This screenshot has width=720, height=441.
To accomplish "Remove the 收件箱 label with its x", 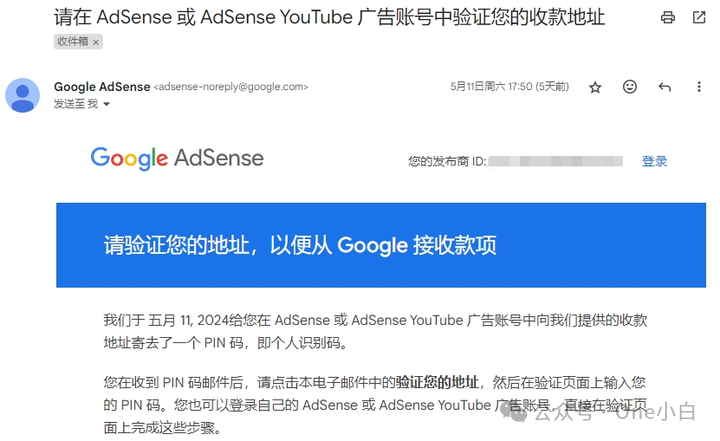I will click(x=96, y=42).
